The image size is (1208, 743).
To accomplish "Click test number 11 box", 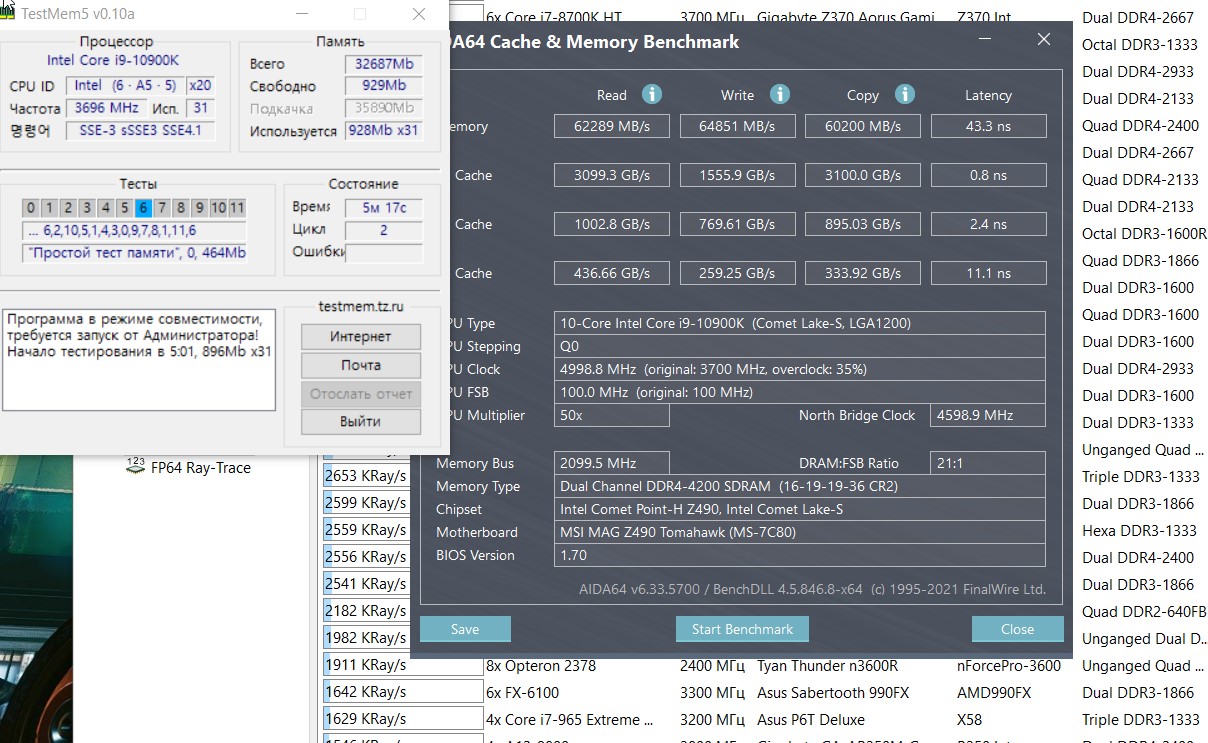I will click(x=236, y=208).
